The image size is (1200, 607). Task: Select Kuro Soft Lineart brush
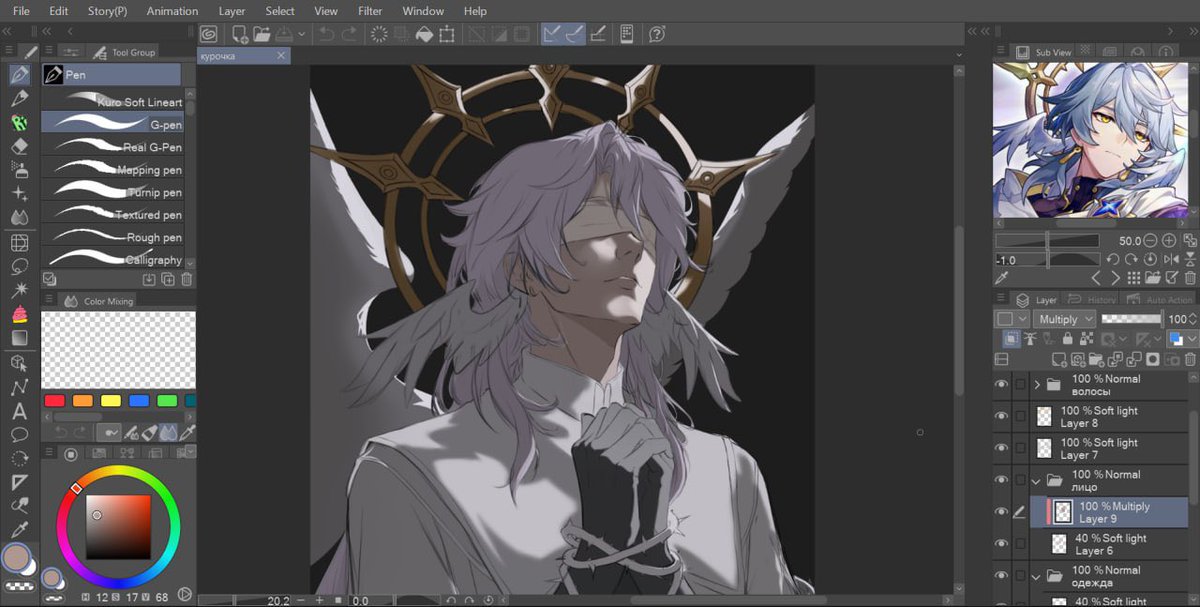point(112,102)
